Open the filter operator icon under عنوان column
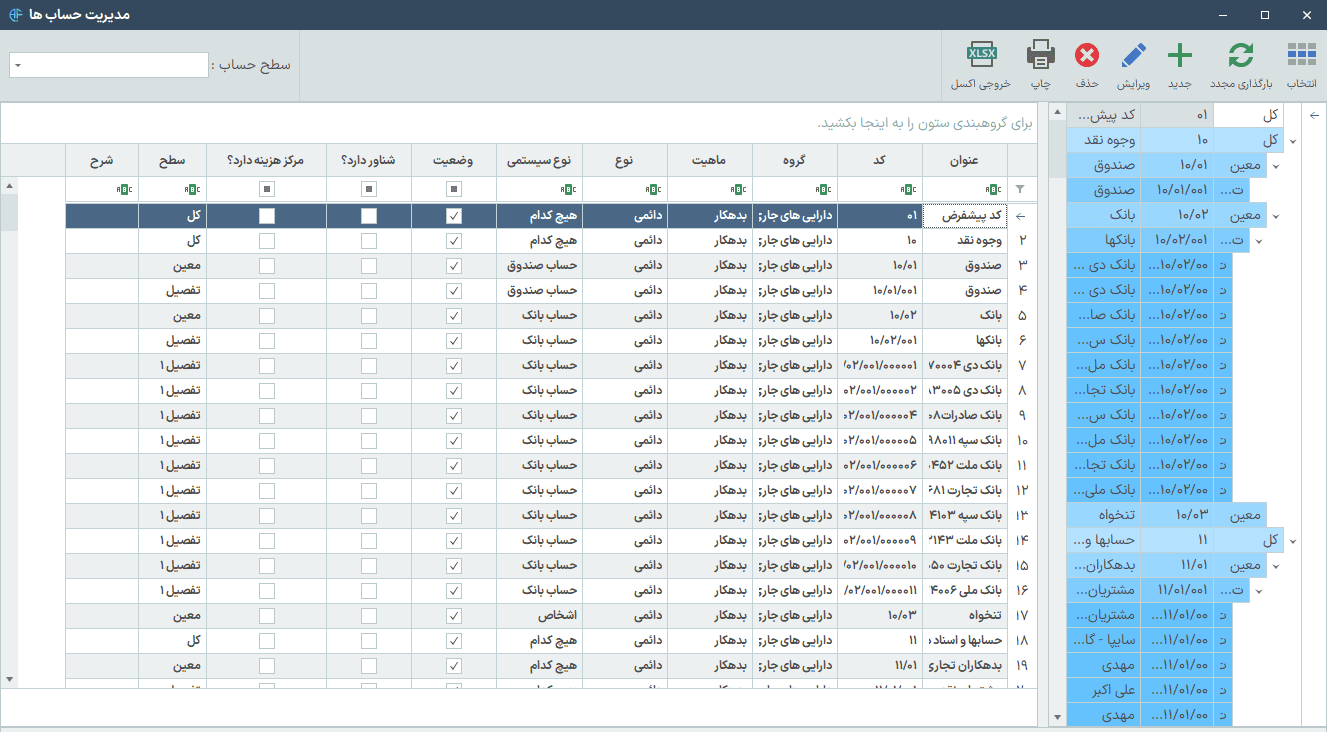The height and width of the screenshot is (732, 1327). tap(993, 189)
